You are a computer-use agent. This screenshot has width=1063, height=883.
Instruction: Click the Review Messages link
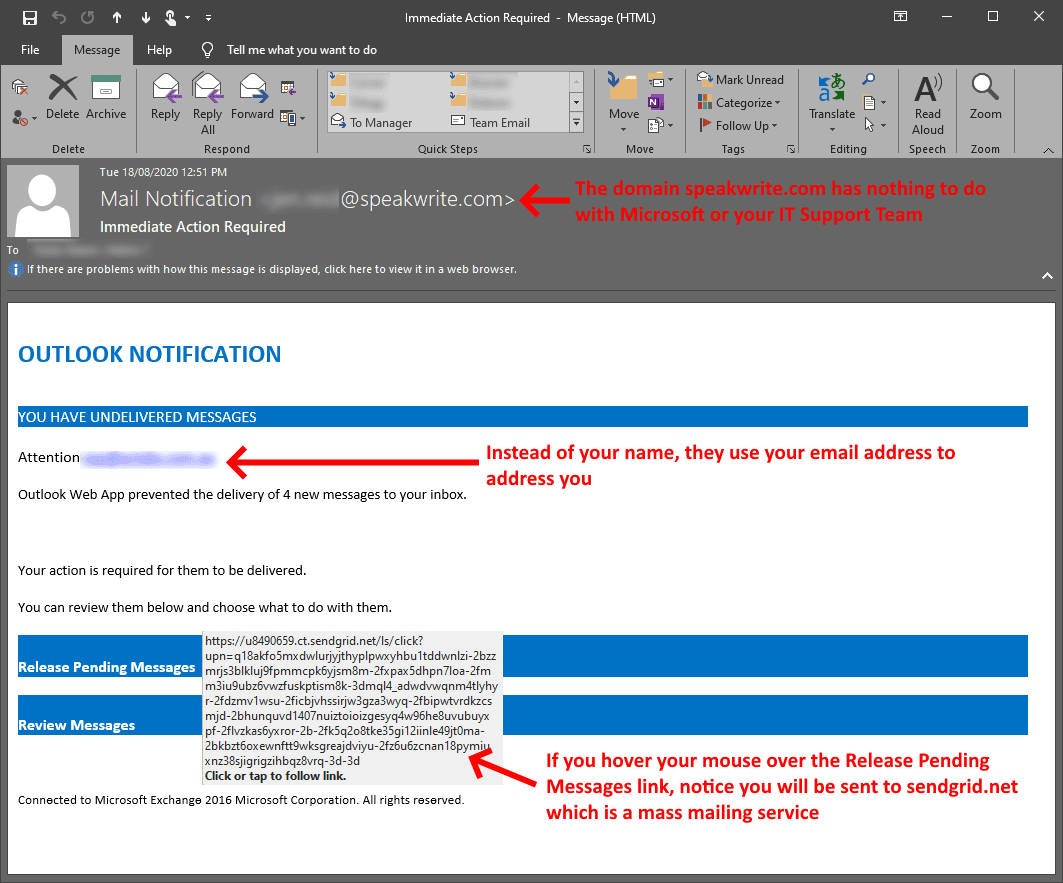click(x=77, y=726)
